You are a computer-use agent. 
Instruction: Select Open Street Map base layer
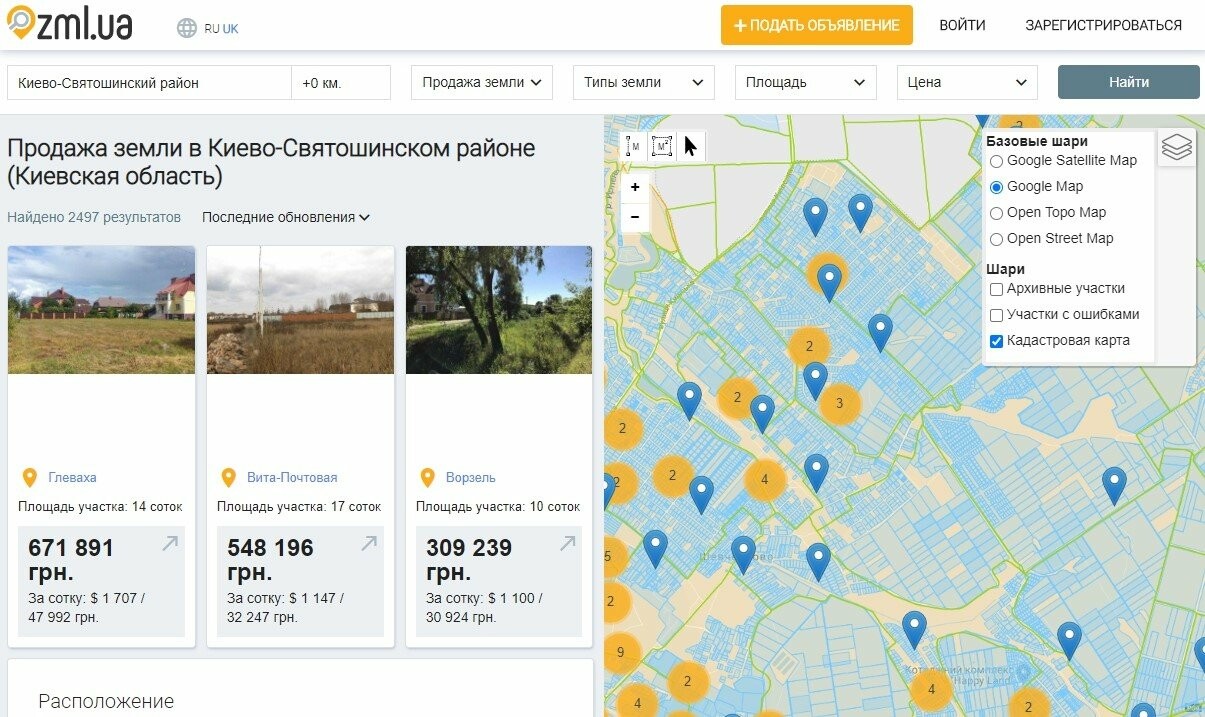(x=996, y=239)
